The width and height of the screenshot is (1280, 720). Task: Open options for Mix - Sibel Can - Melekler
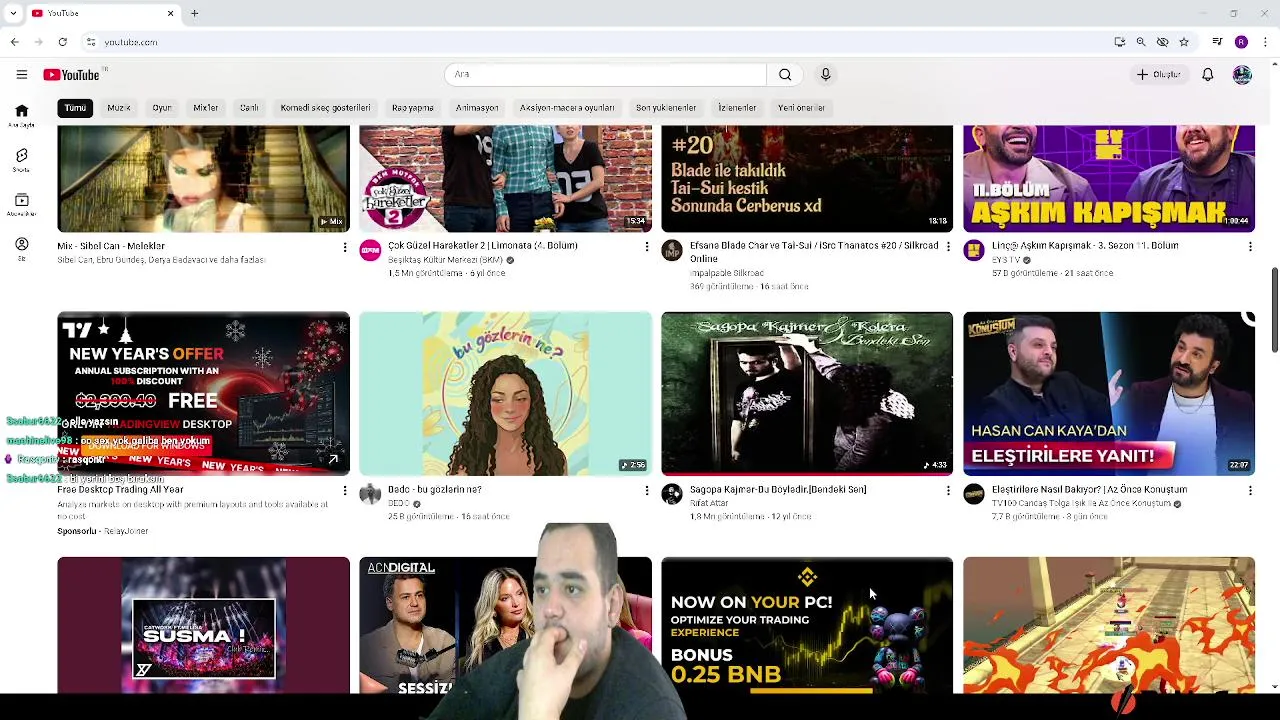(345, 246)
